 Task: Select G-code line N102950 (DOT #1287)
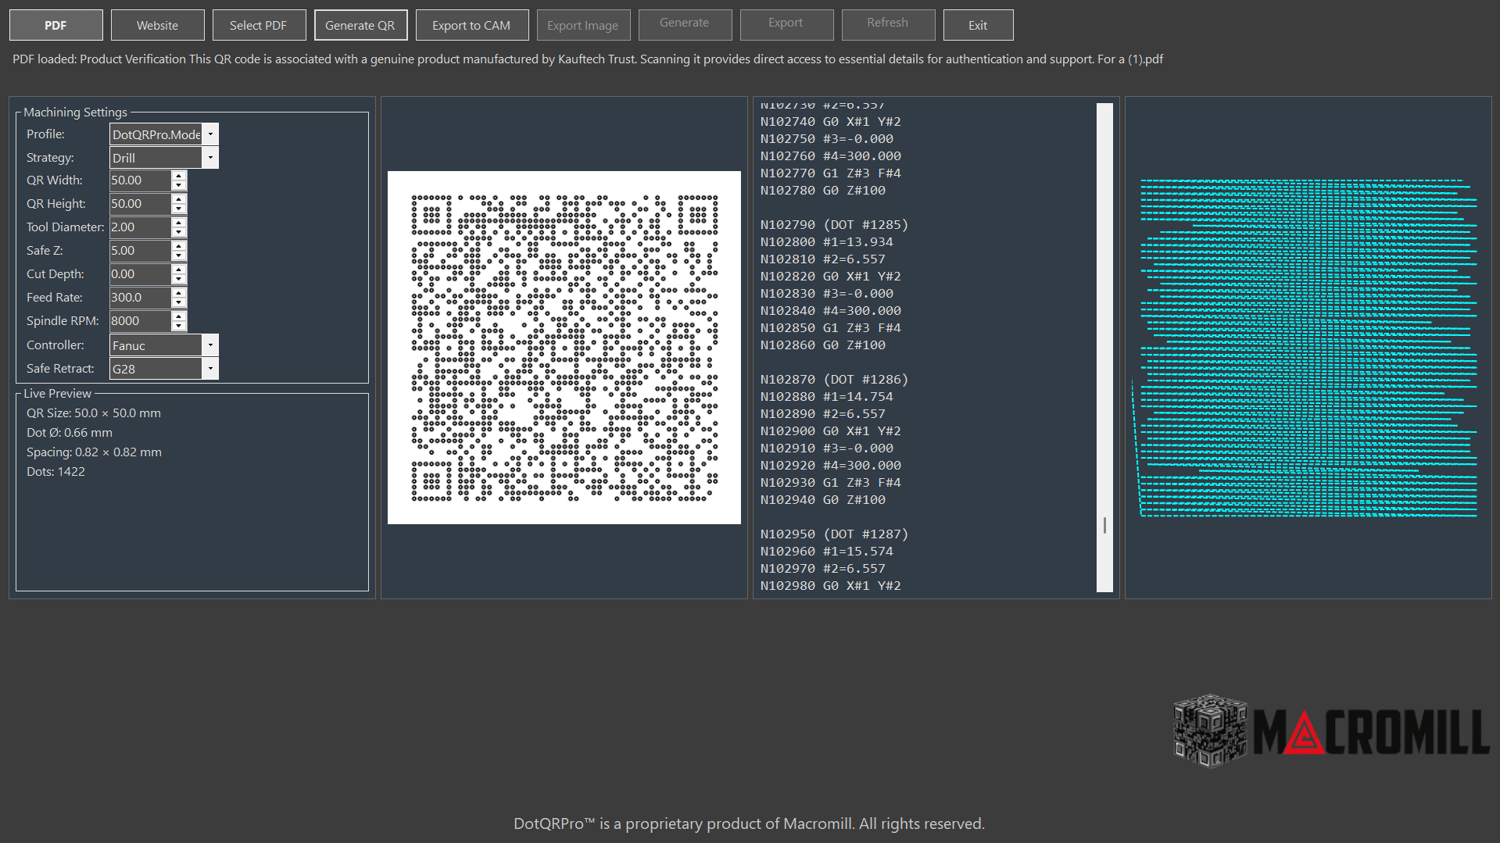coord(834,535)
